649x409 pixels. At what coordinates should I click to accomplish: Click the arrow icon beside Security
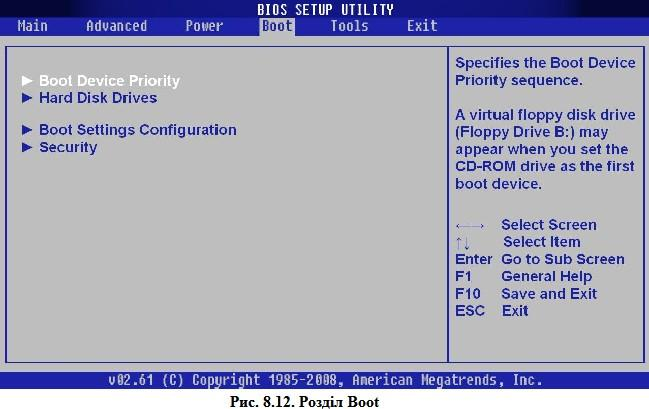27,147
